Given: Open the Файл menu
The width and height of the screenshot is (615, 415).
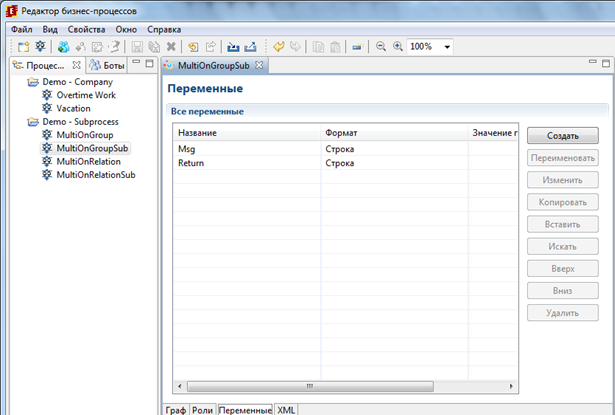Looking at the screenshot, I should point(22,29).
